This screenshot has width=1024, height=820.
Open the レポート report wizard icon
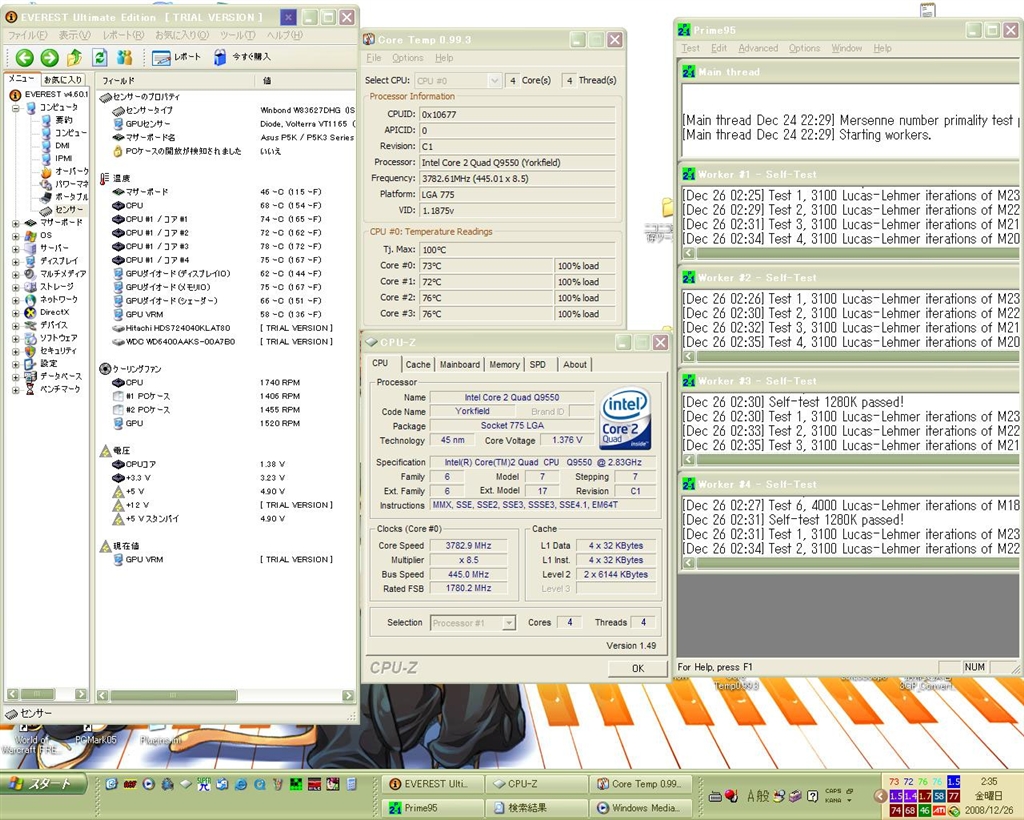tap(162, 58)
